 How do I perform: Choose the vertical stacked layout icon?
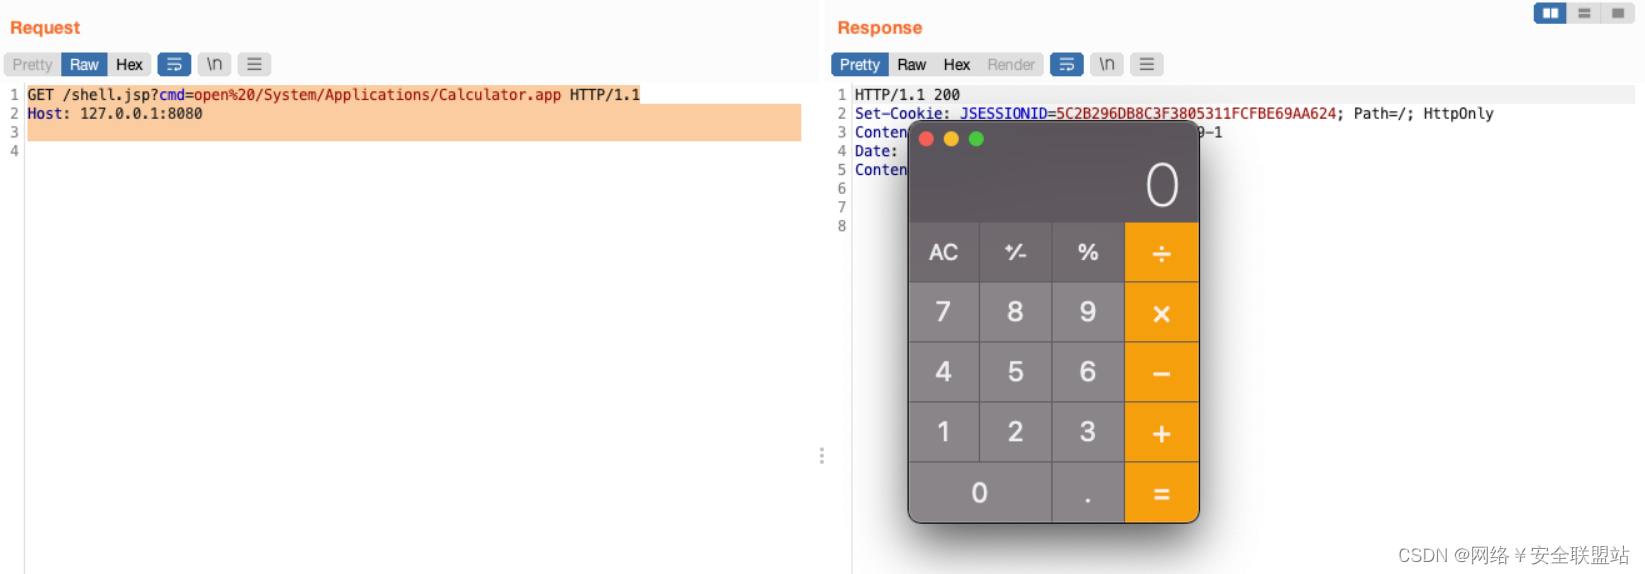1584,13
